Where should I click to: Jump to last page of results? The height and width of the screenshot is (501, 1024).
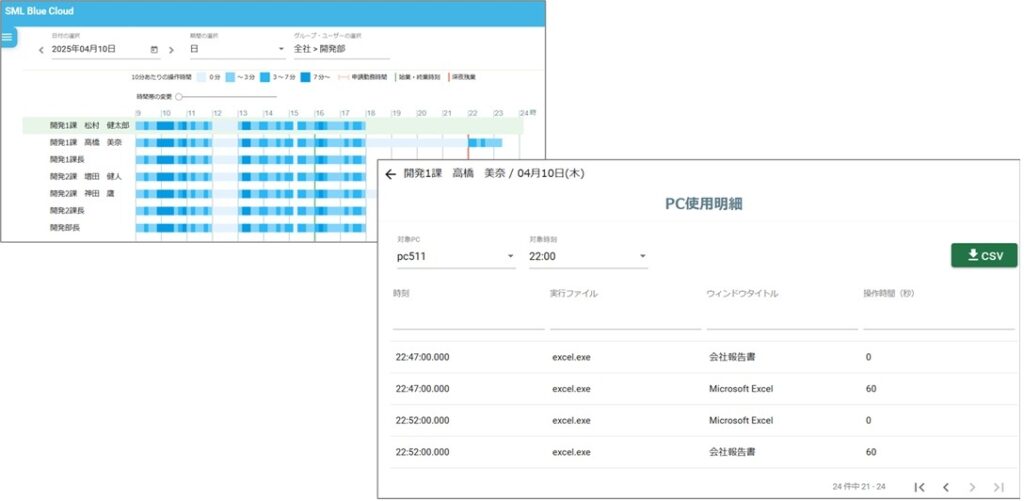pyautogui.click(x=998, y=487)
